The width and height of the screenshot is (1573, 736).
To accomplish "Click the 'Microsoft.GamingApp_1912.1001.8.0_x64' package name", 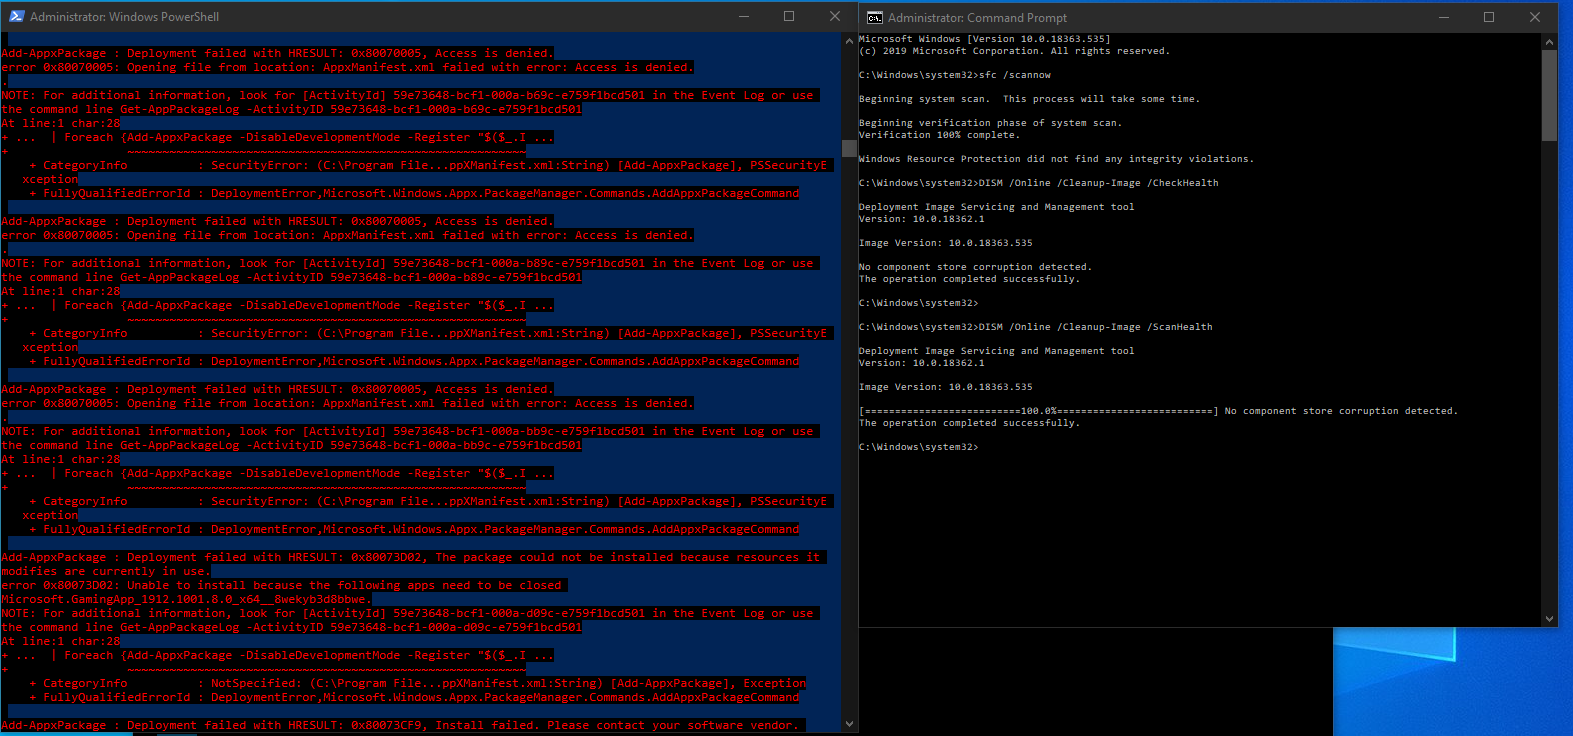I will point(185,599).
